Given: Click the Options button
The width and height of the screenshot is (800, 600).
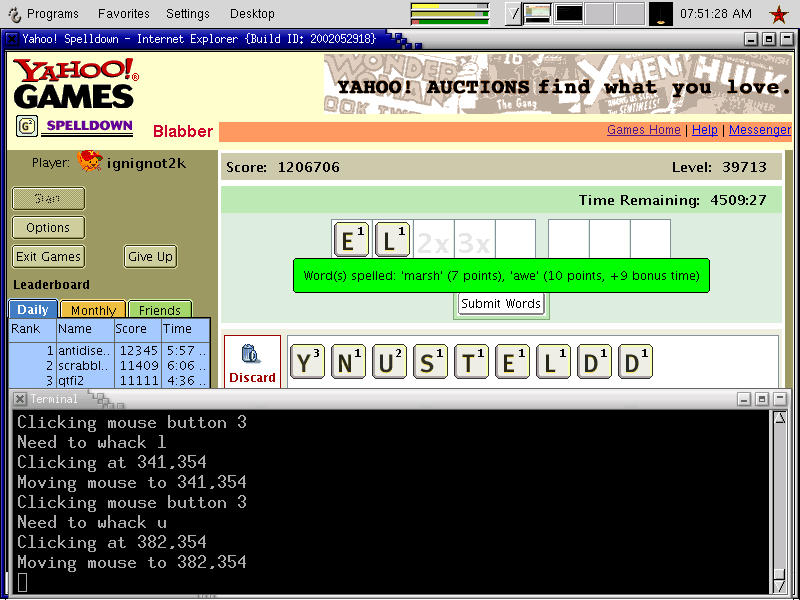Looking at the screenshot, I should 48,228.
